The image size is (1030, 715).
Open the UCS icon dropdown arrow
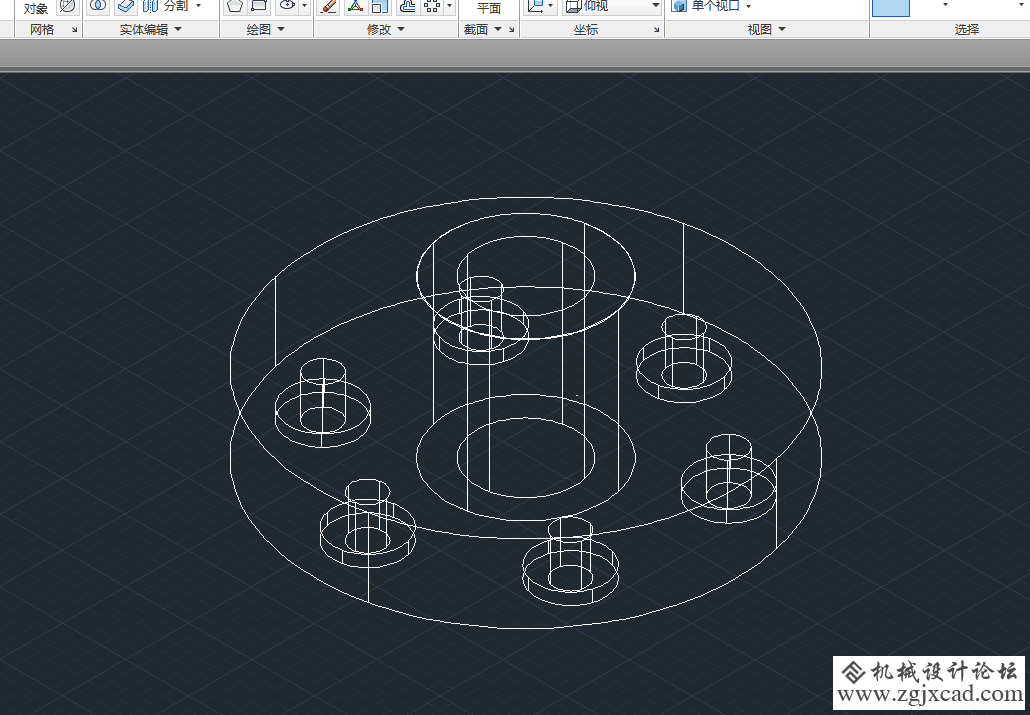550,6
